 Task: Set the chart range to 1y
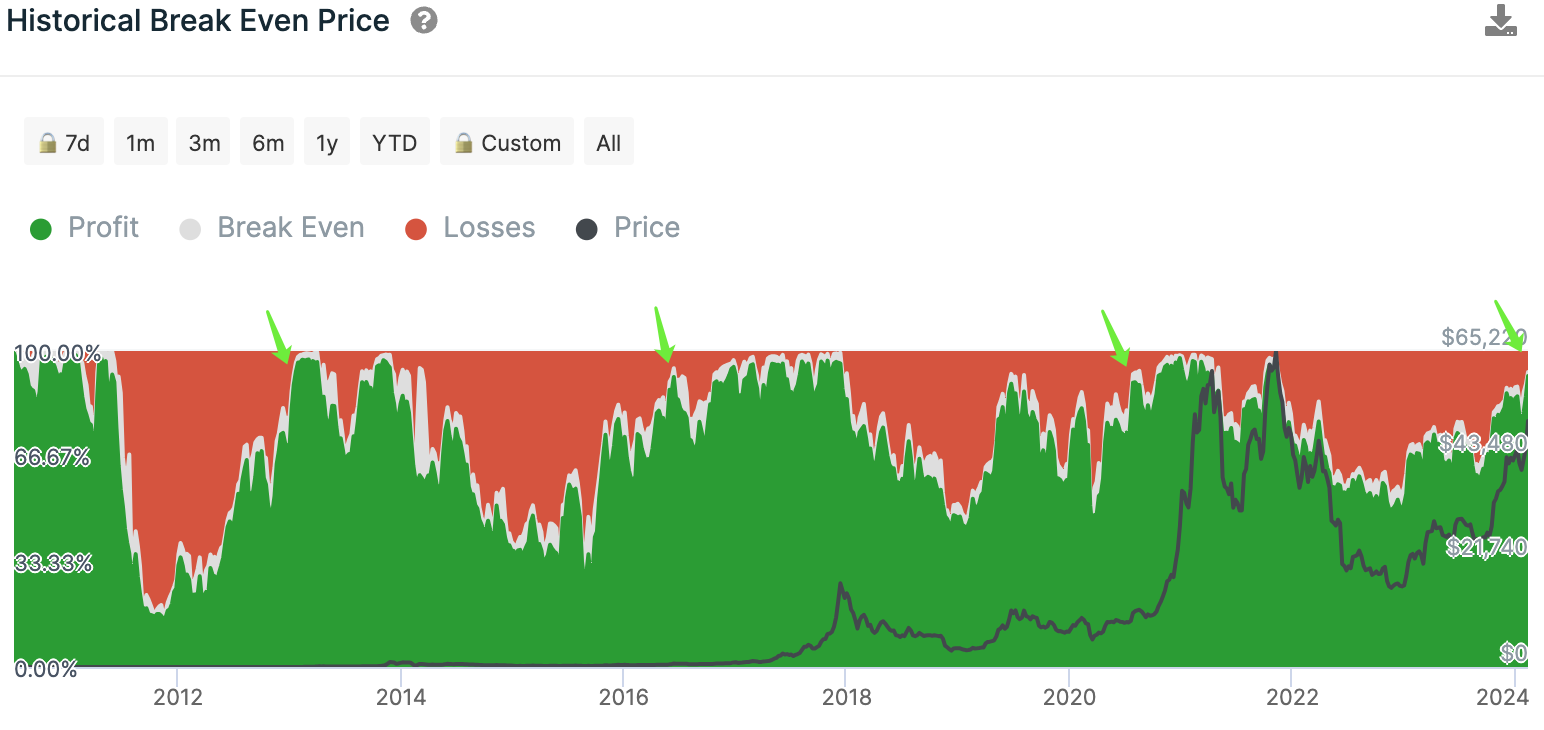coord(327,143)
